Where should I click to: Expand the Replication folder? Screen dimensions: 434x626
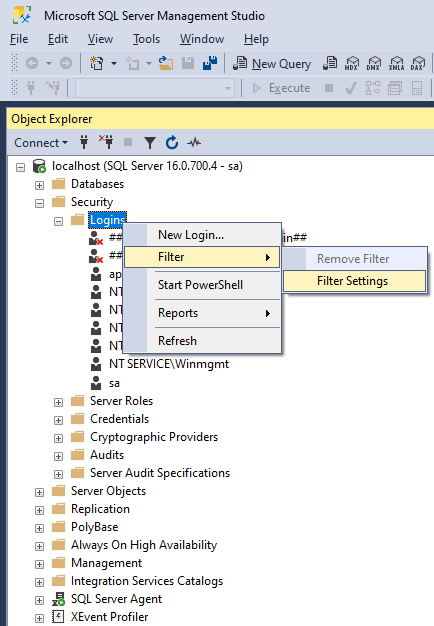[x=39, y=510]
